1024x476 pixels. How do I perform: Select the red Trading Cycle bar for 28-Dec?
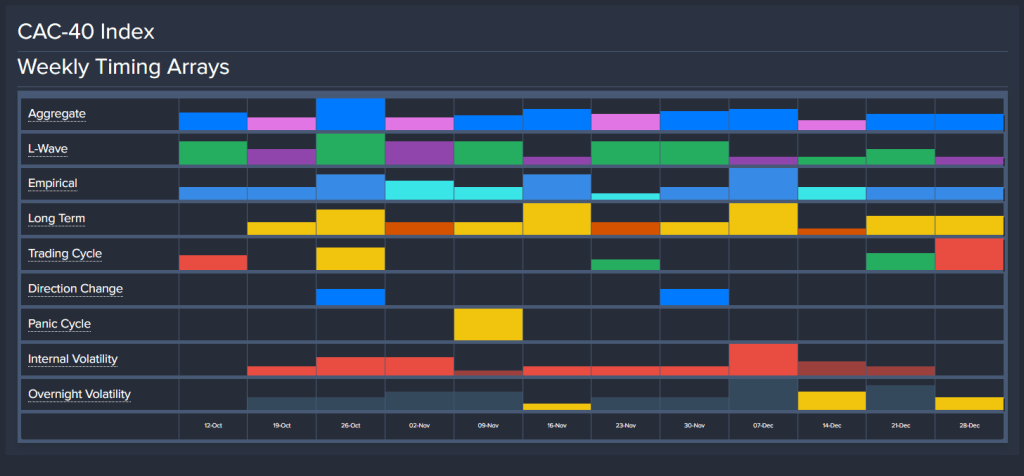(x=969, y=254)
